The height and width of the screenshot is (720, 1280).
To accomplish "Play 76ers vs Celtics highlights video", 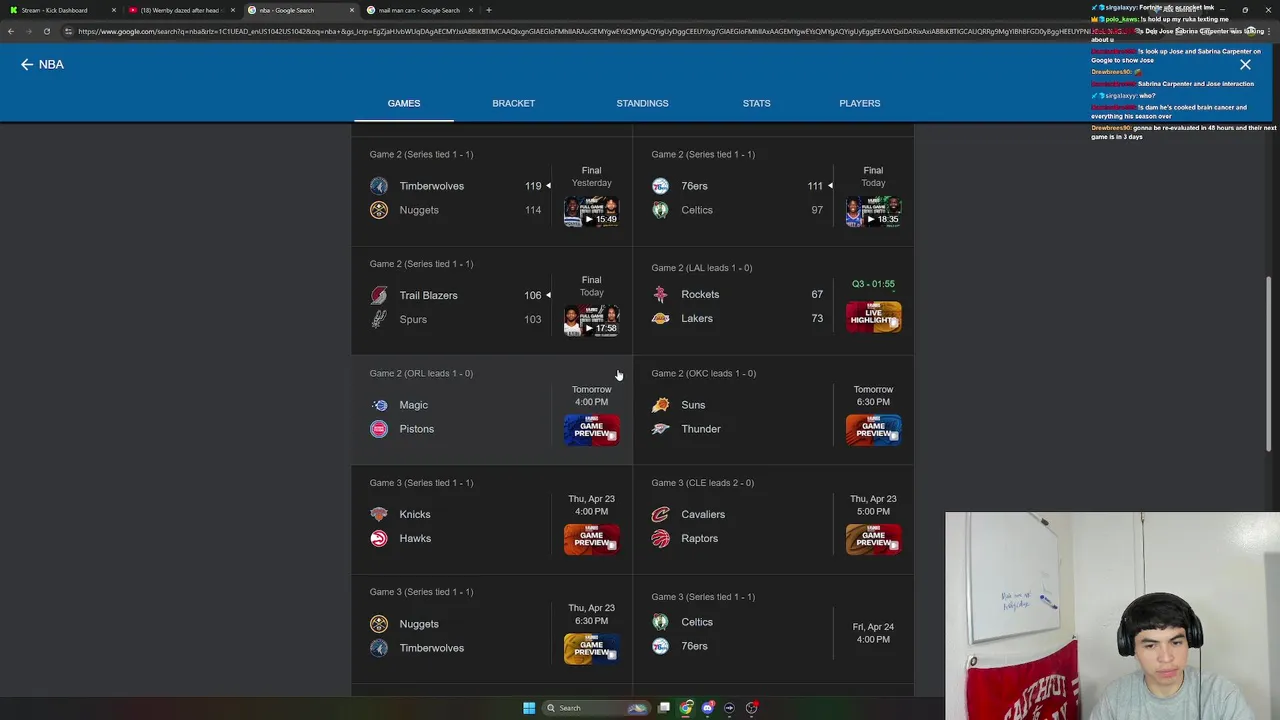I will coord(873,211).
